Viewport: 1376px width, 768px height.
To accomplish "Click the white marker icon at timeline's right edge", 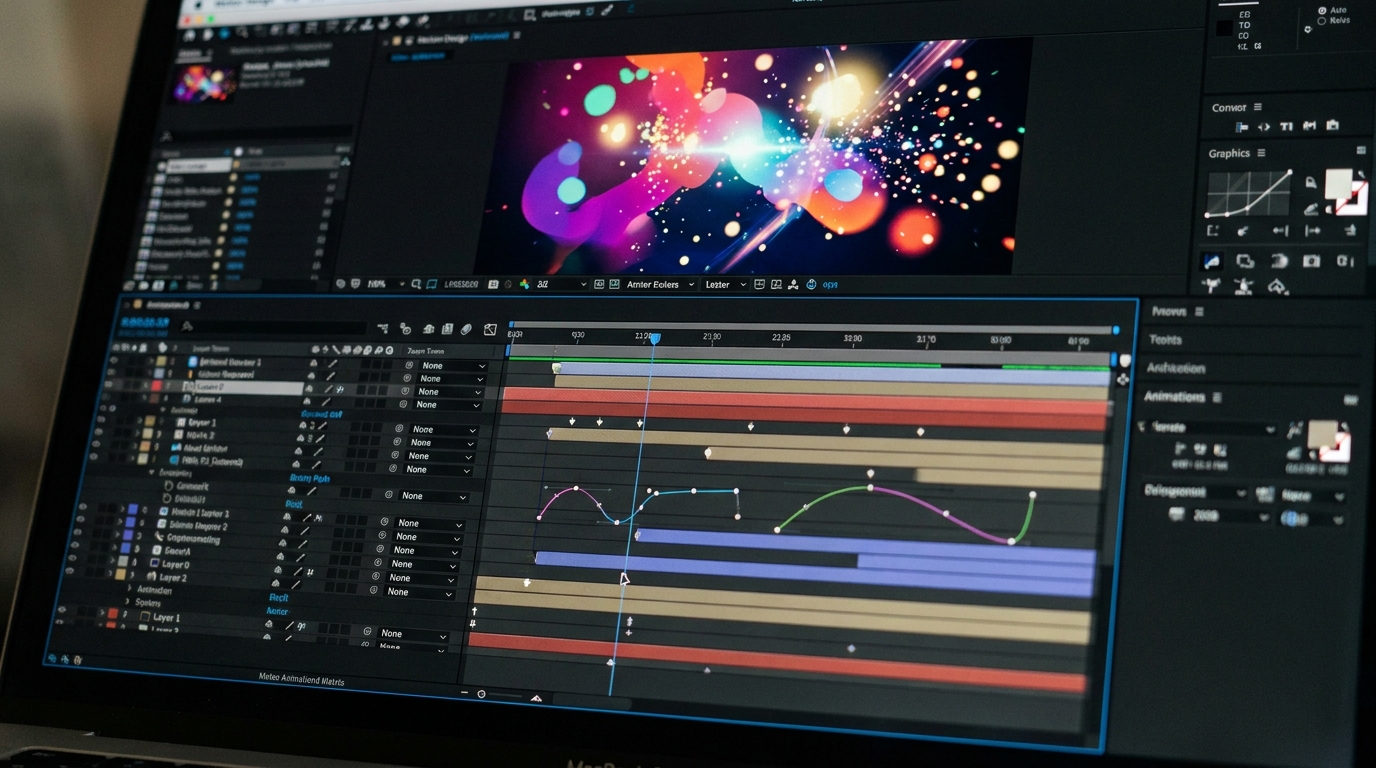I will point(1125,361).
